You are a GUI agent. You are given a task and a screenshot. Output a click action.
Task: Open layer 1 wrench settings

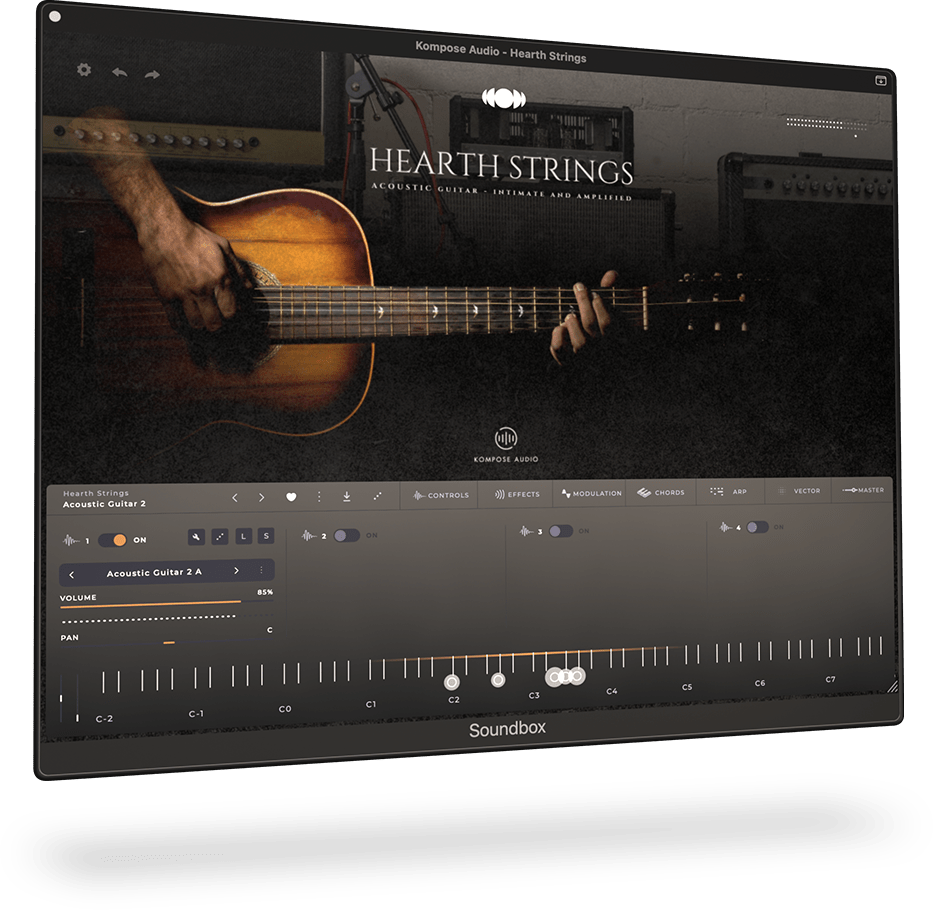(x=196, y=537)
